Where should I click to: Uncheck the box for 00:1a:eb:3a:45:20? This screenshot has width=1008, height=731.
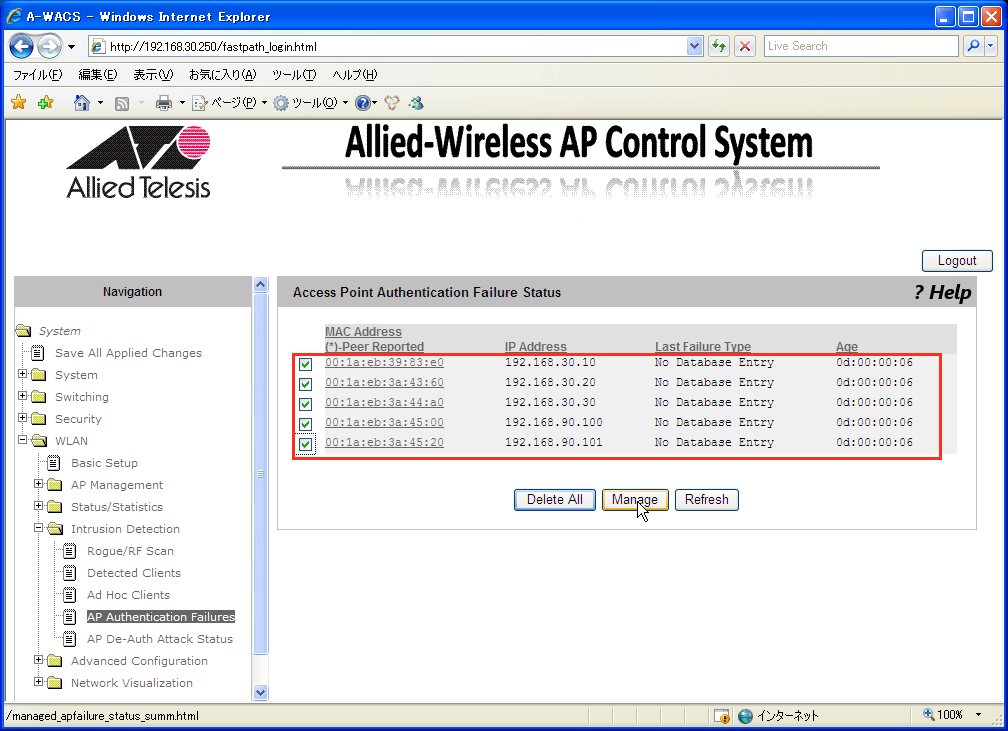pyautogui.click(x=305, y=444)
